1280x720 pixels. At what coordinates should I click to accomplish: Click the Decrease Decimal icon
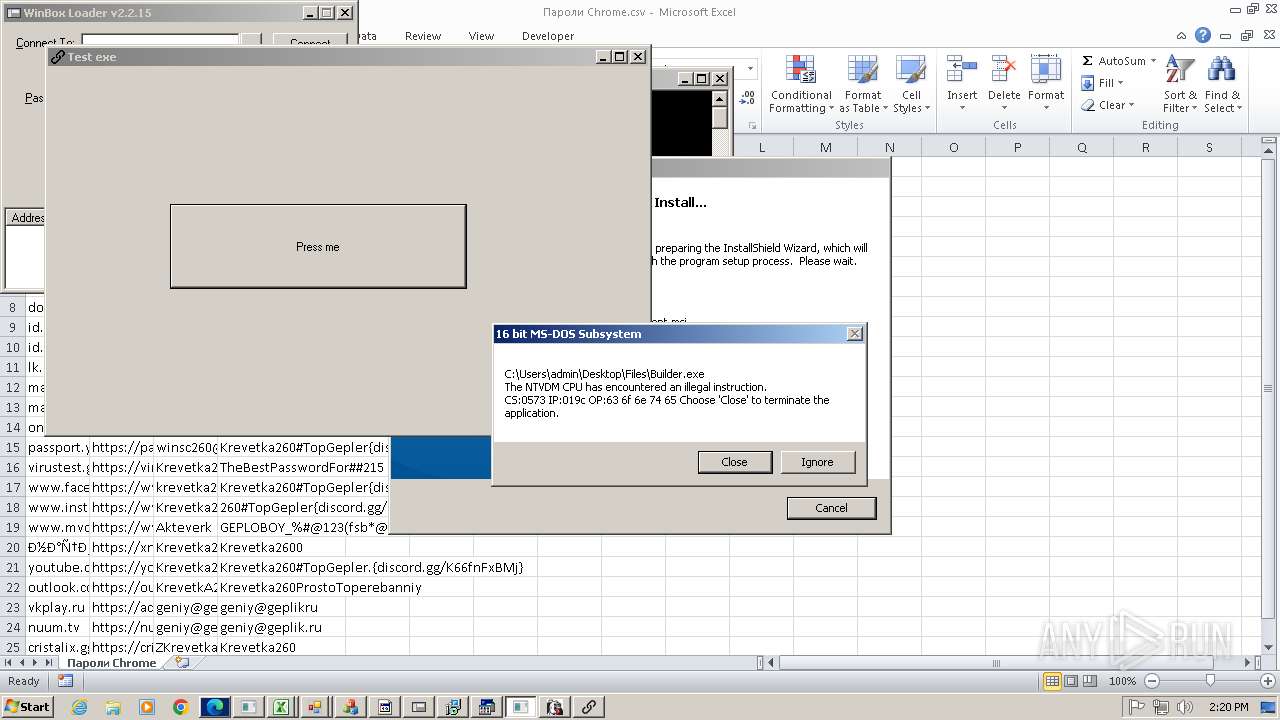click(x=747, y=98)
